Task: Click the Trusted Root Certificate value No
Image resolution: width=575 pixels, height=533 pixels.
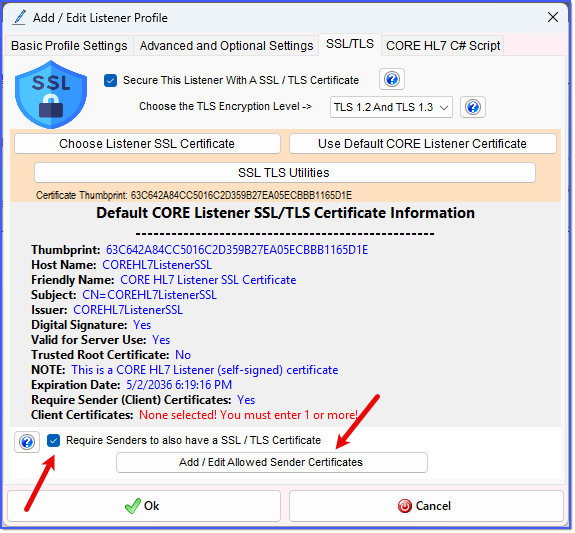Action: (183, 355)
